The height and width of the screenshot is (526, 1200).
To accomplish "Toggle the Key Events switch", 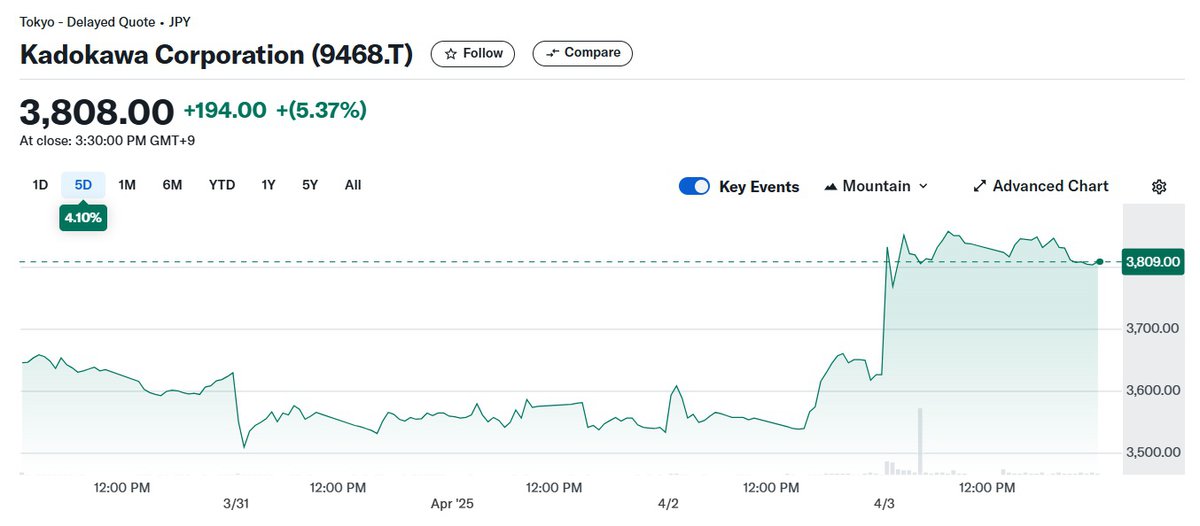I will pyautogui.click(x=694, y=186).
